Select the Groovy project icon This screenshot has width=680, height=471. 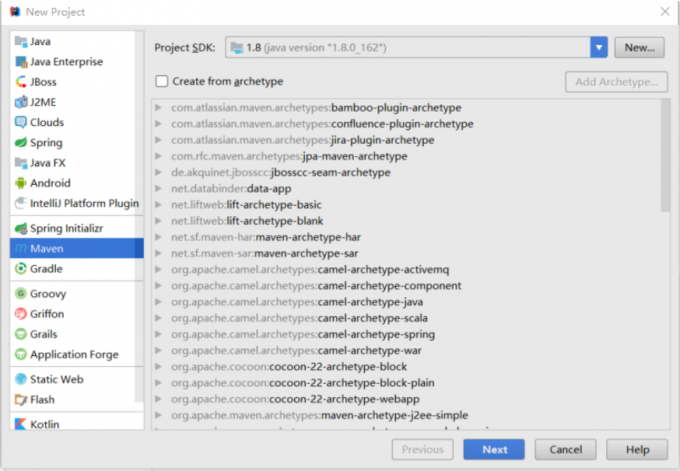point(21,294)
